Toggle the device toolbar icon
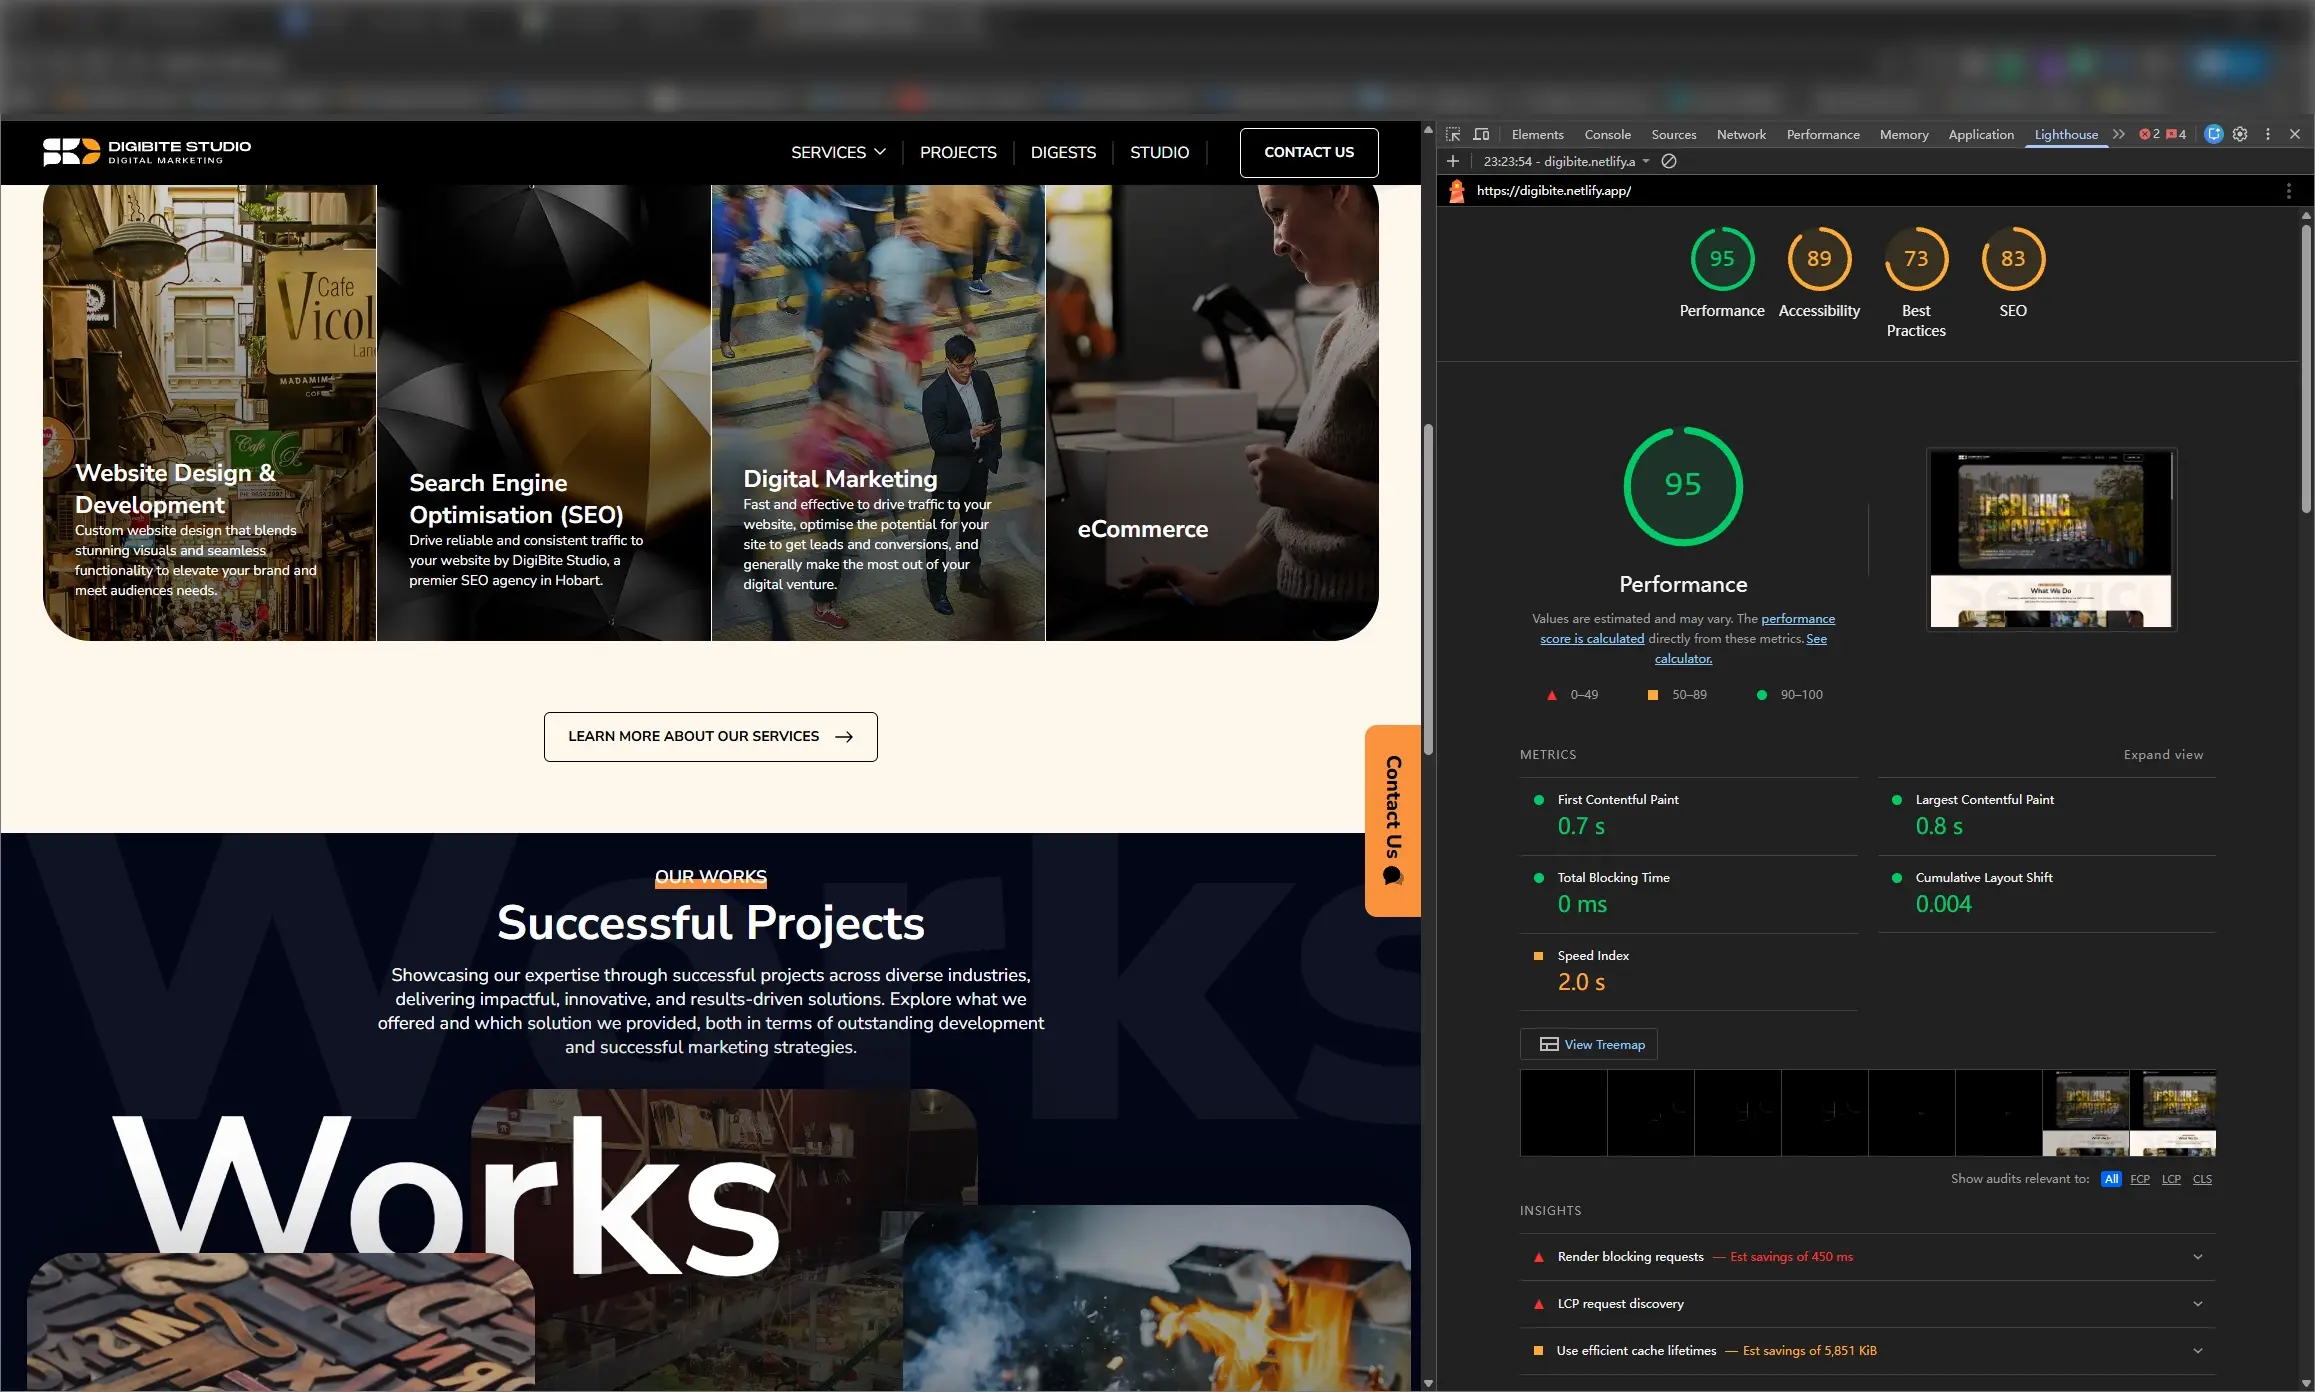The image size is (2315, 1392). 1481,134
